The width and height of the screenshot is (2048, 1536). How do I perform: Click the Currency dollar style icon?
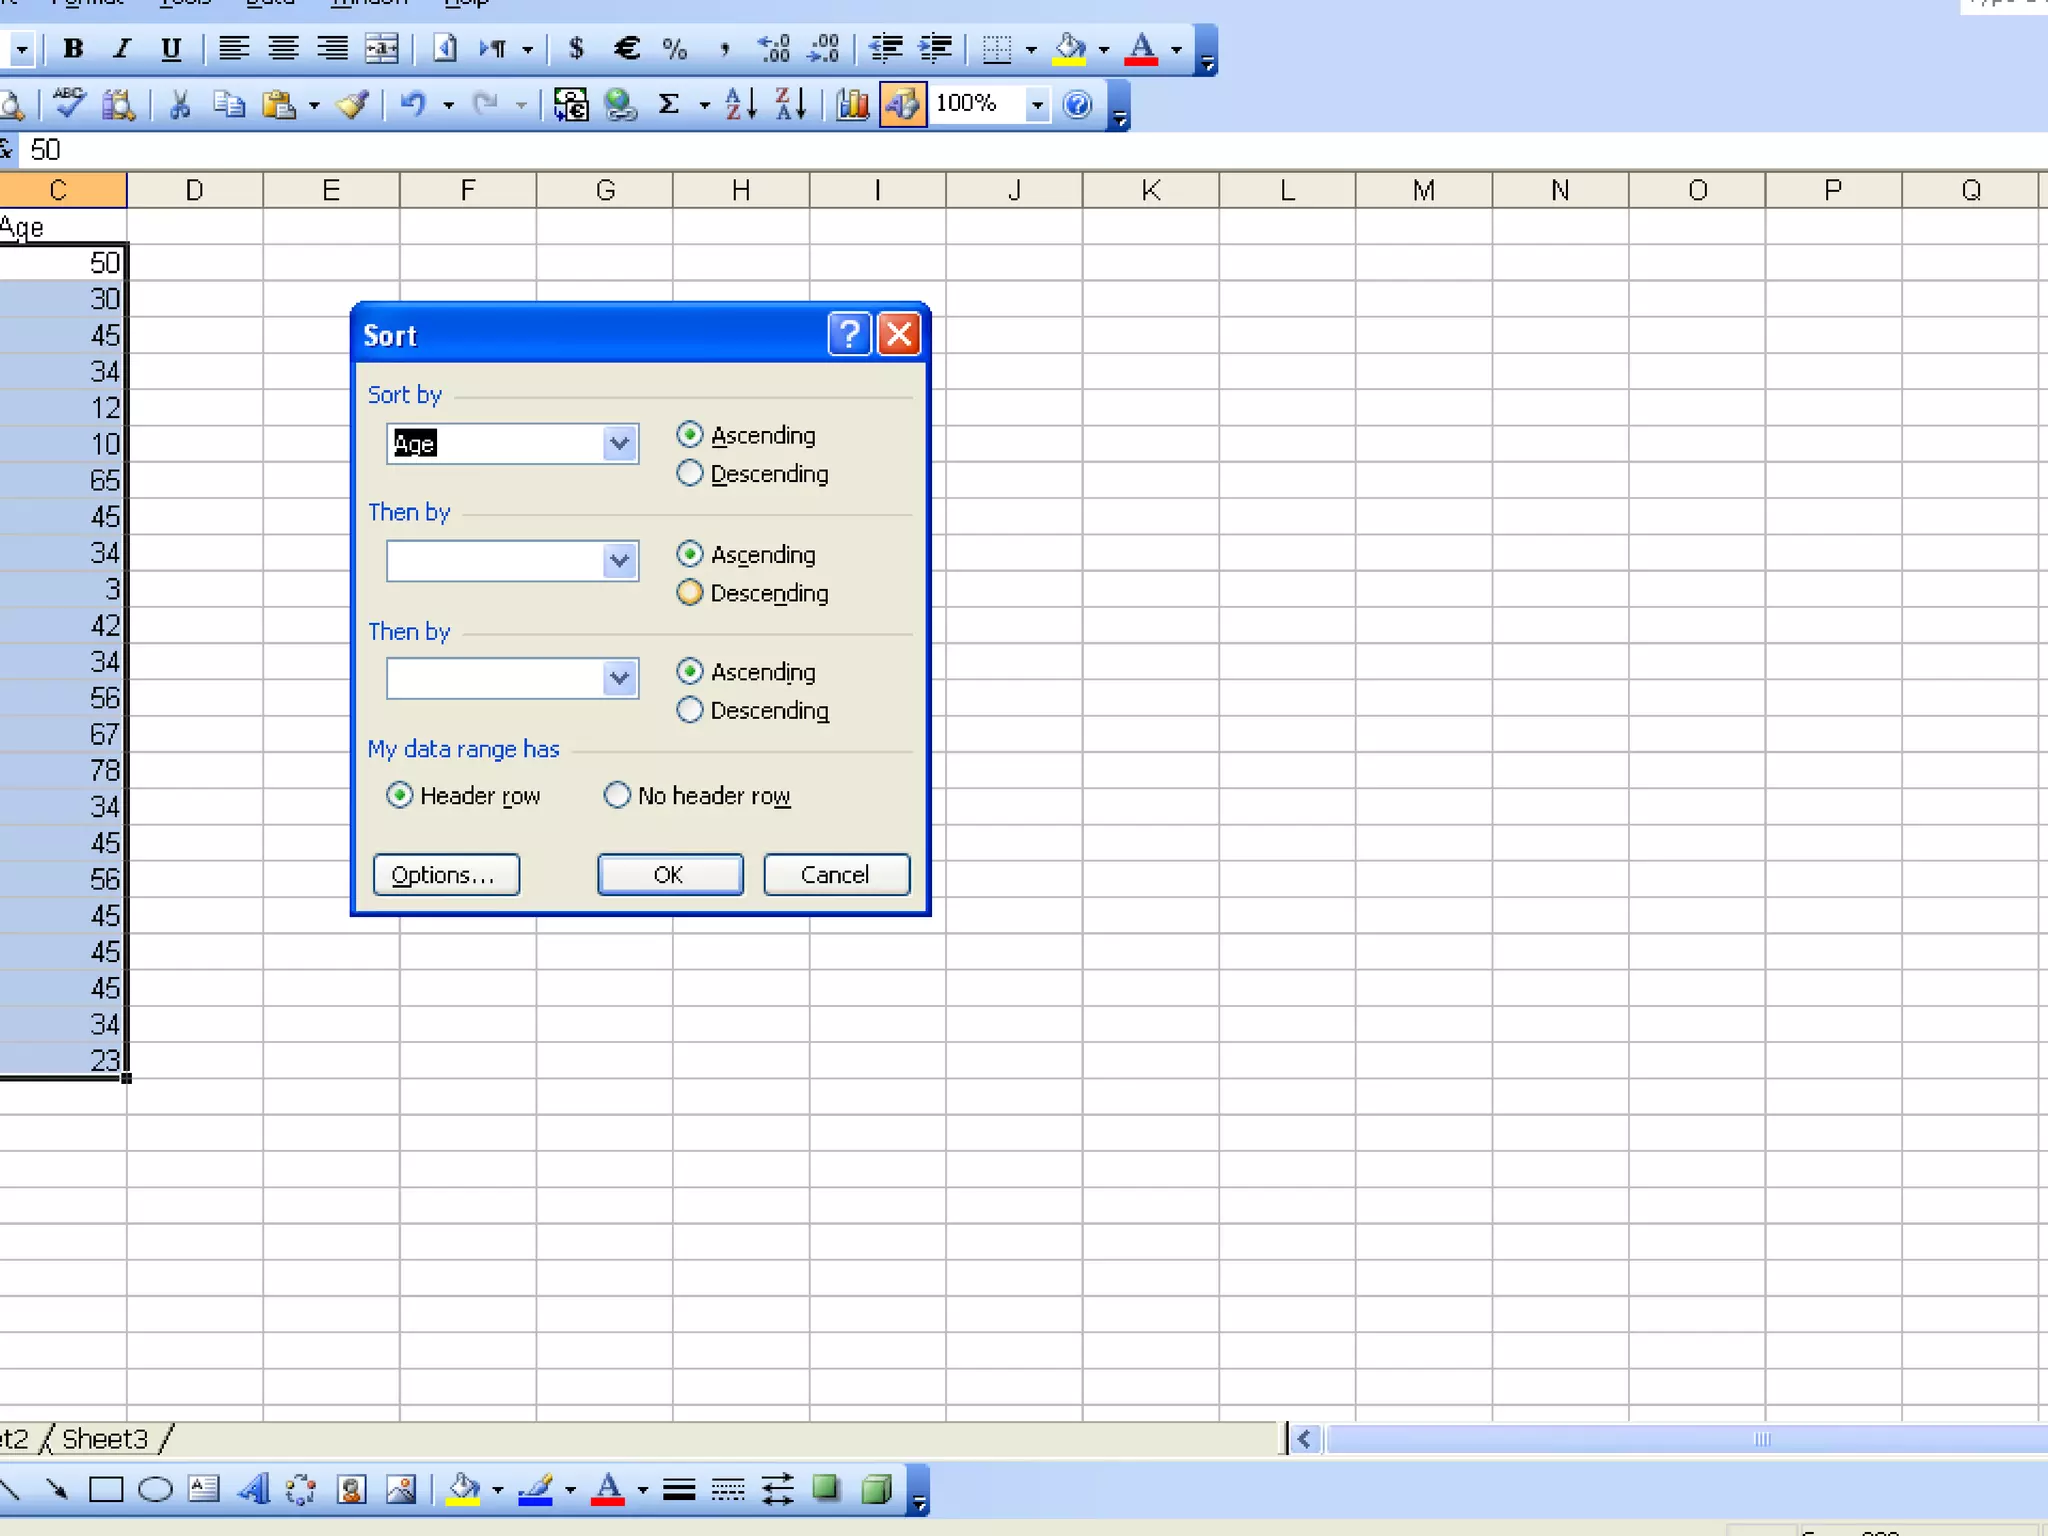point(576,48)
